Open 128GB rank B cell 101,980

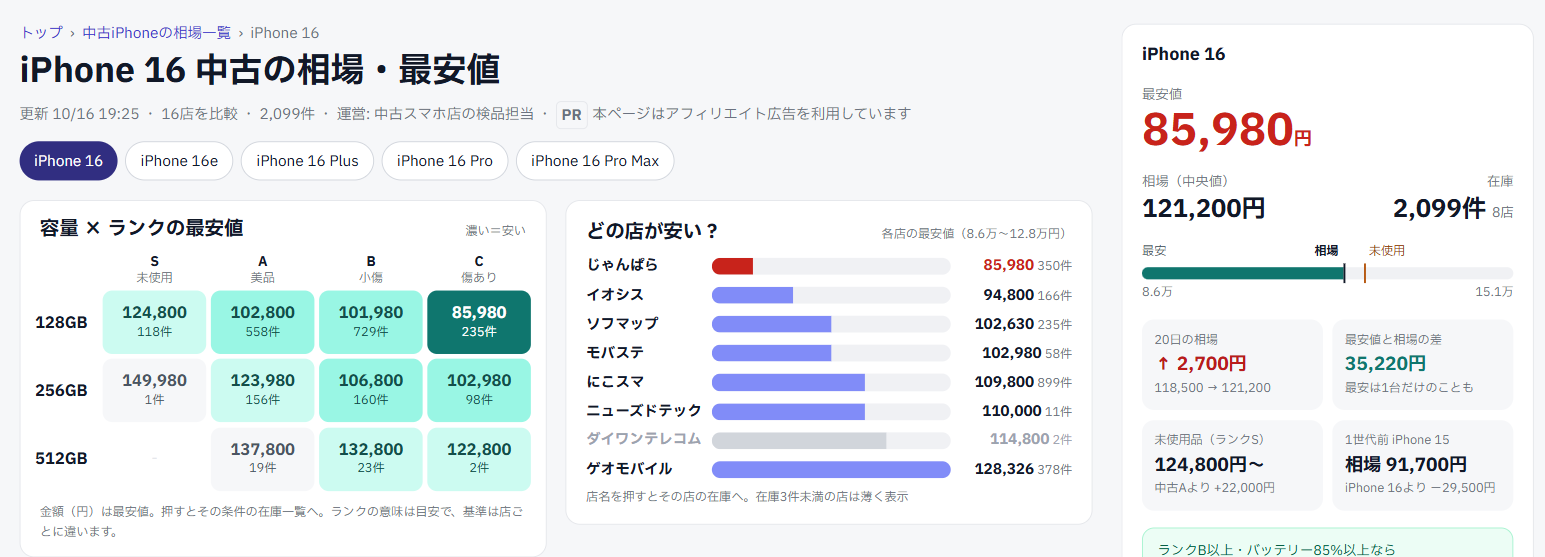click(x=370, y=322)
